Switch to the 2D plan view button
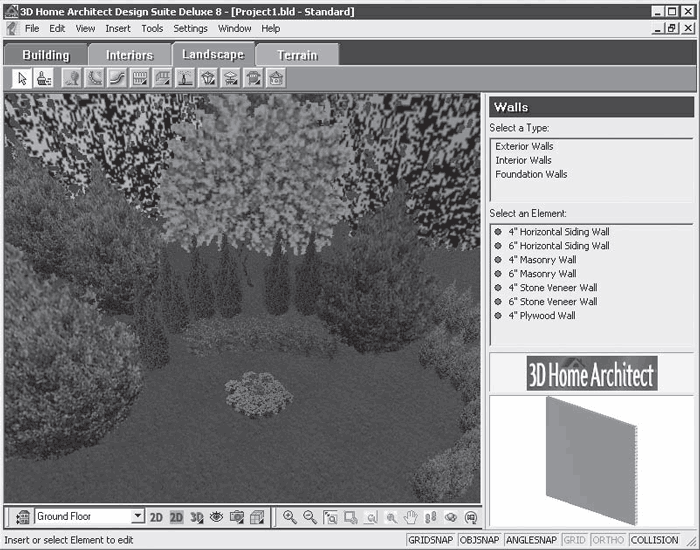Screen dimensions: 700x550 pyautogui.click(x=156, y=517)
